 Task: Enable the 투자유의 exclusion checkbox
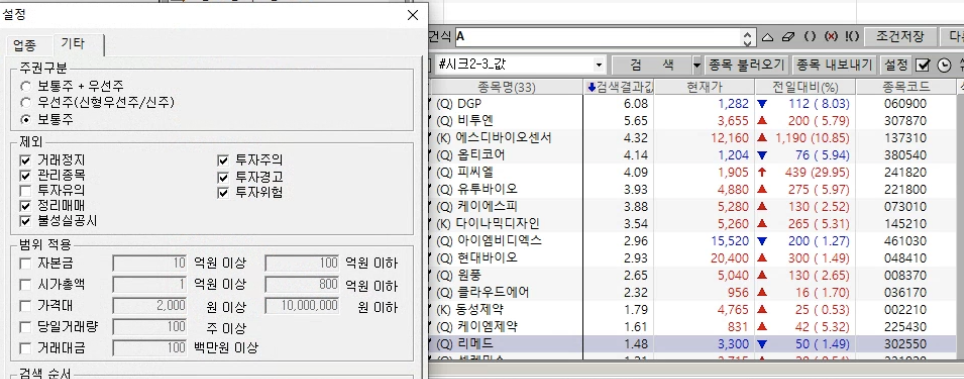tap(25, 191)
